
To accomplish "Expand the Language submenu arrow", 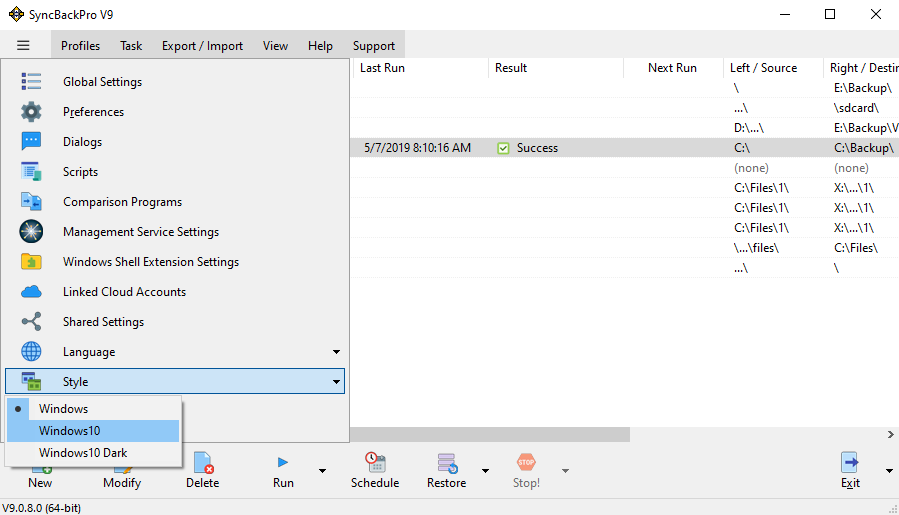I will pos(337,352).
